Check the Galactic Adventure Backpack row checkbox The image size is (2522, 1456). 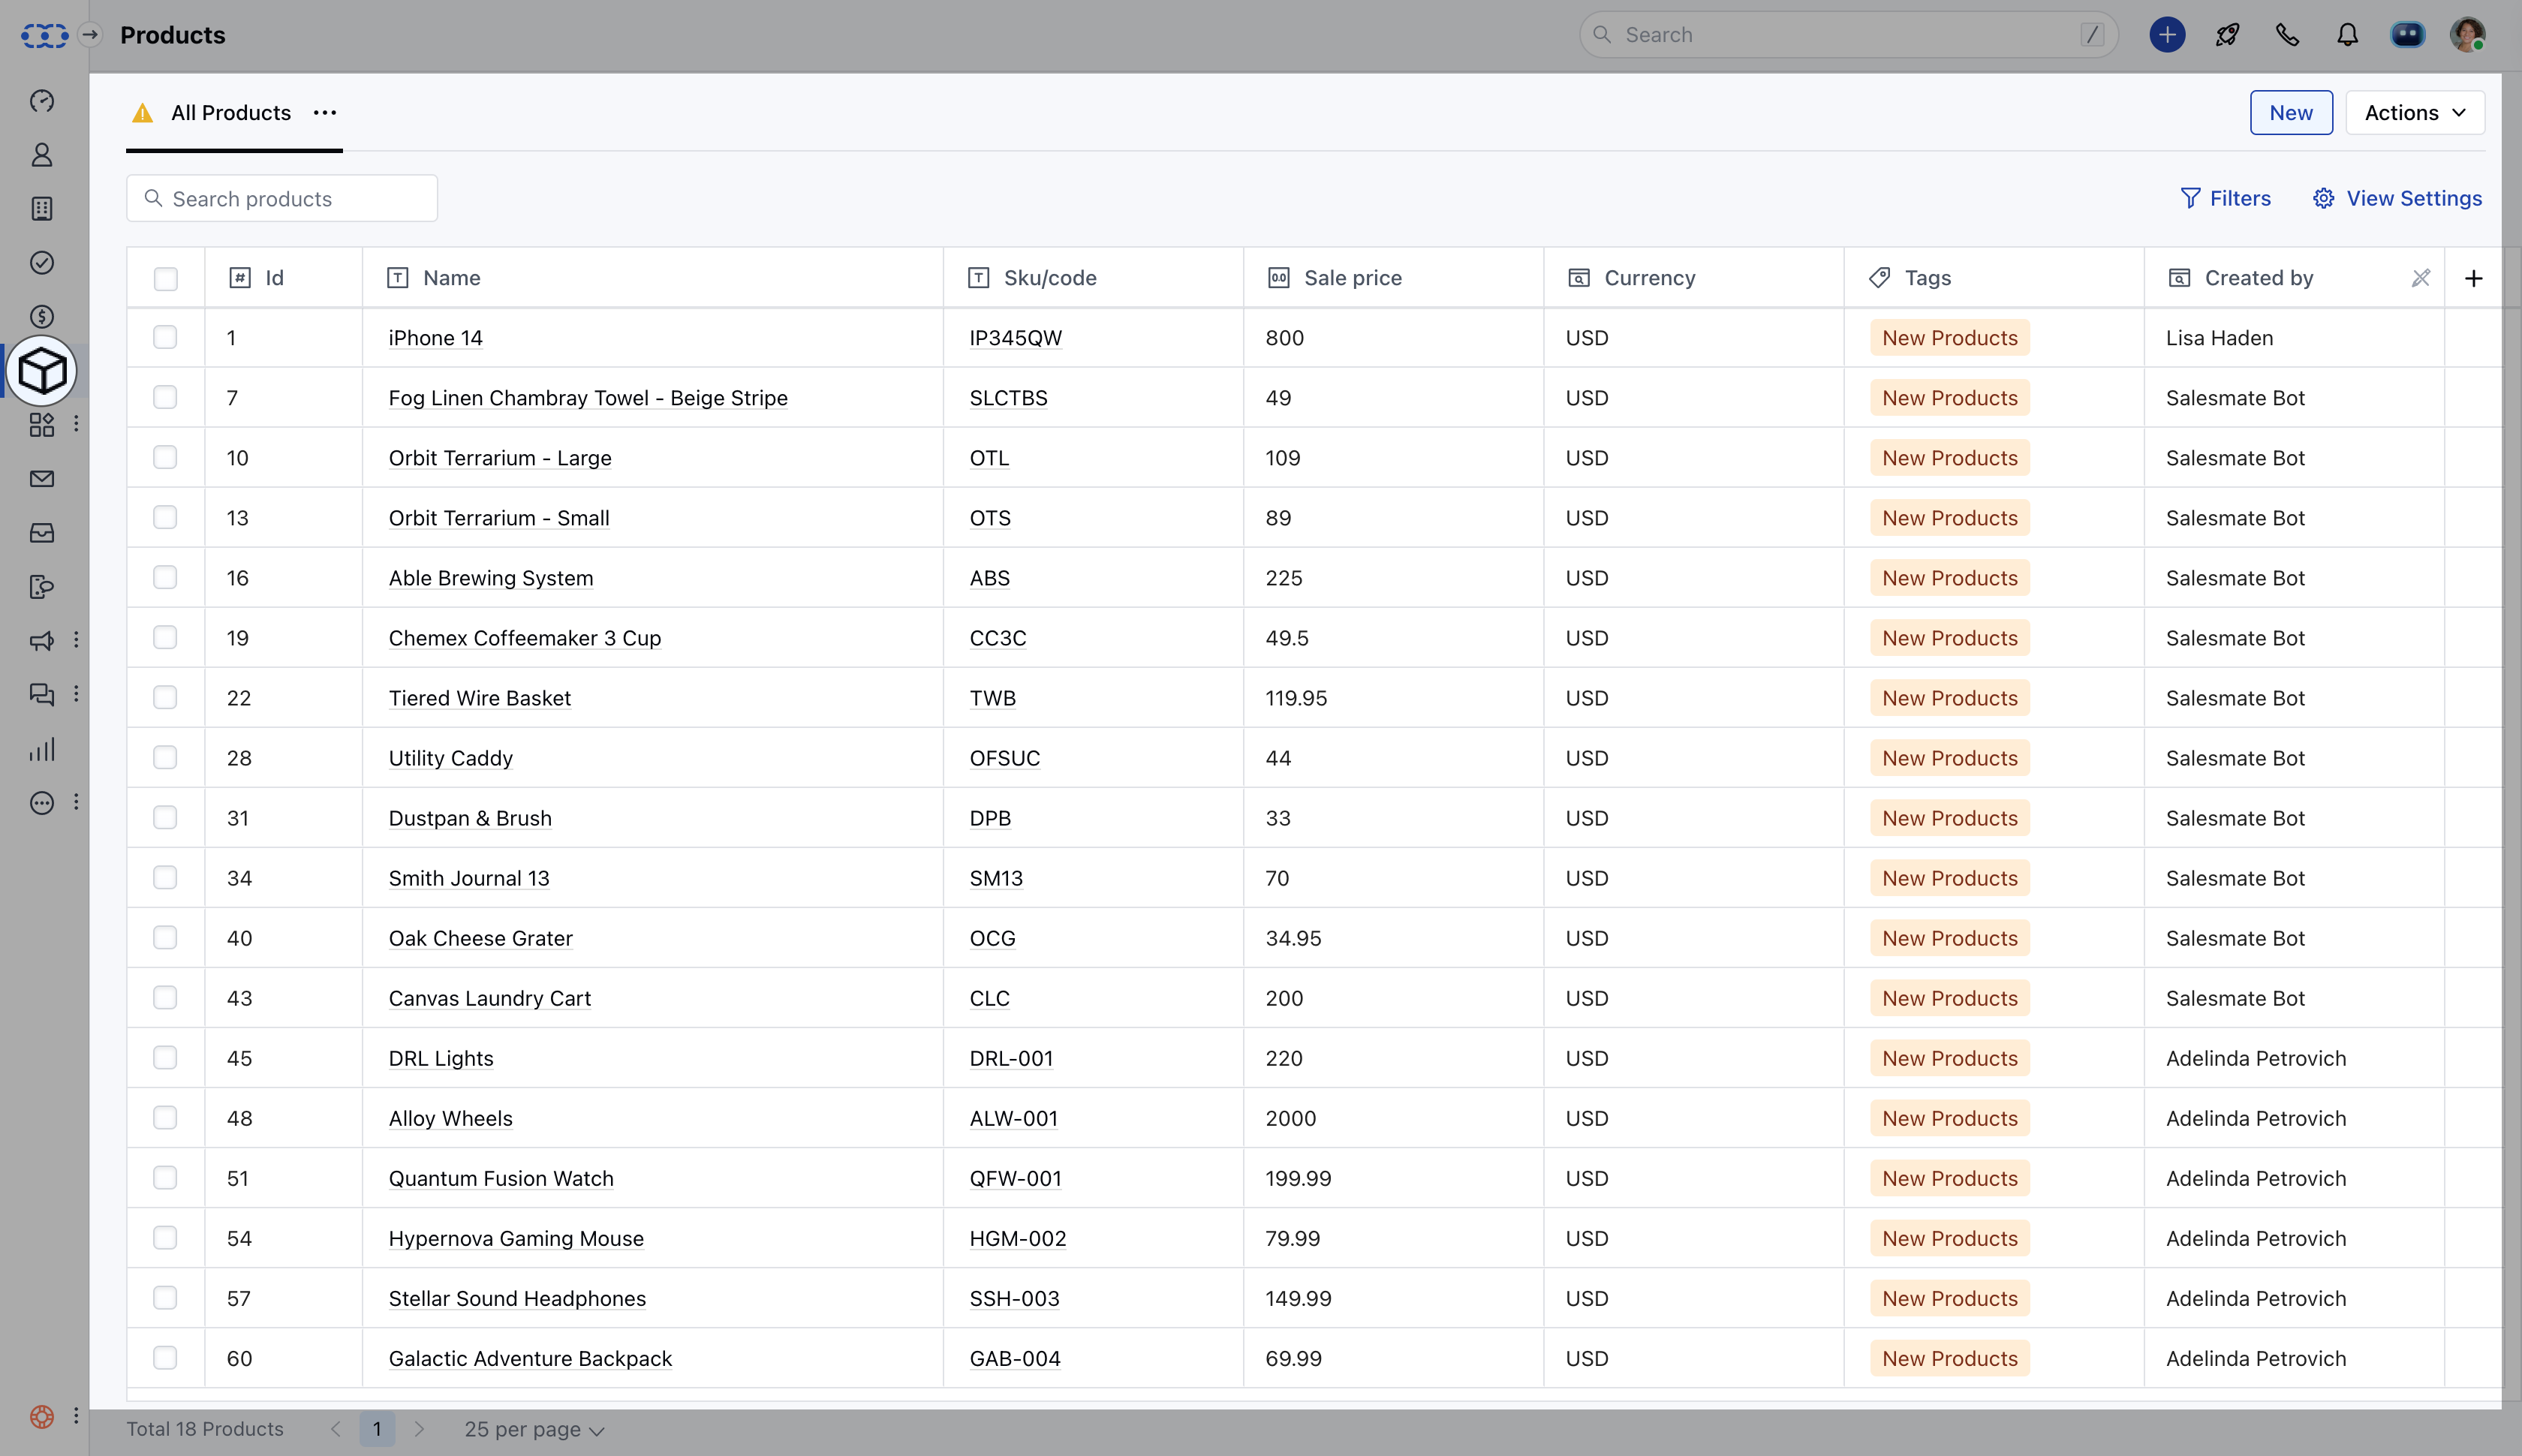165,1357
